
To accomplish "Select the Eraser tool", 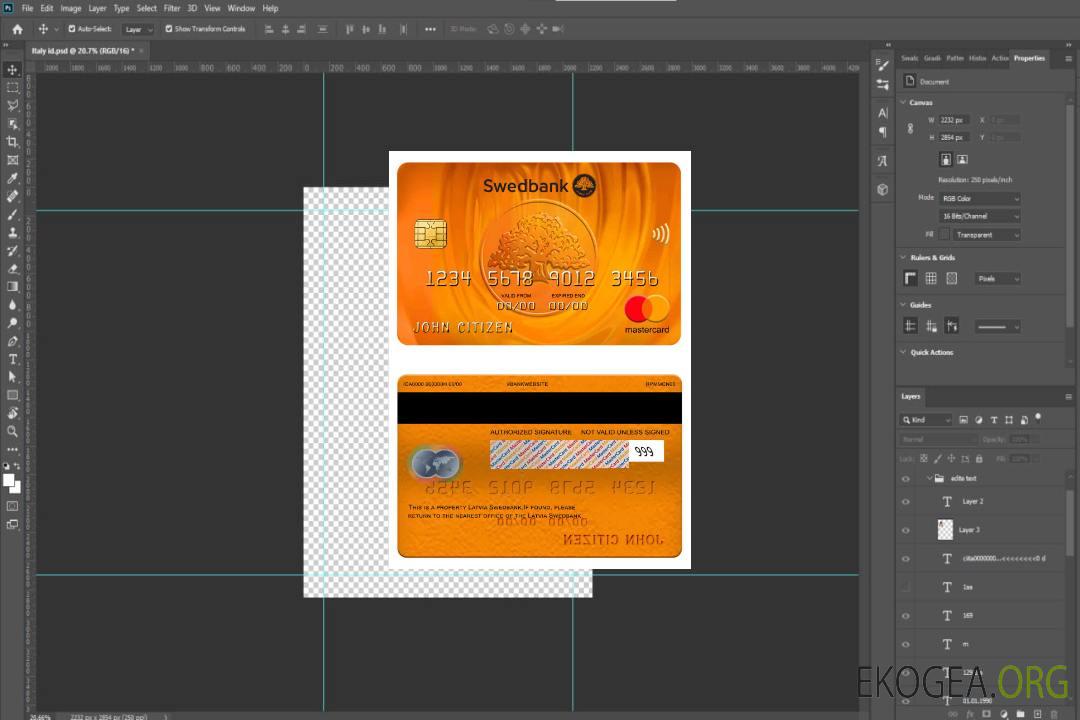I will [12, 269].
